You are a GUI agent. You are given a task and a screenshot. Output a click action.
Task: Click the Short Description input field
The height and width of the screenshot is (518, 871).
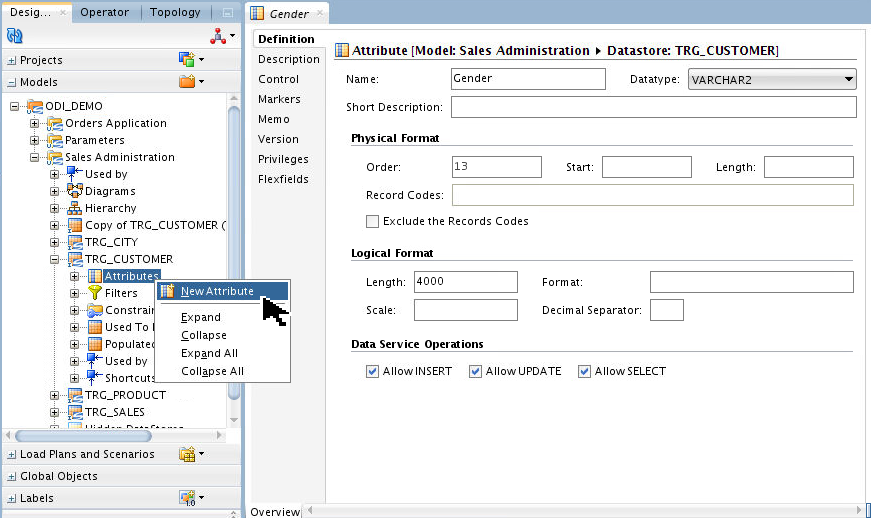coord(653,107)
